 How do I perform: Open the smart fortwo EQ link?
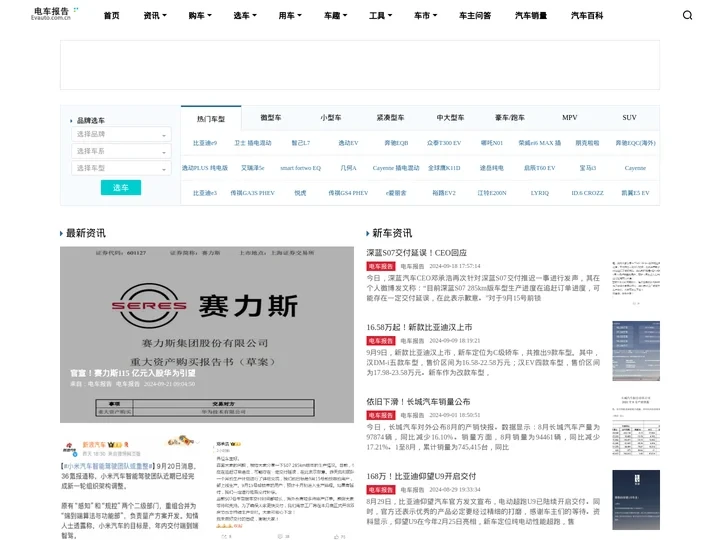[x=300, y=168]
